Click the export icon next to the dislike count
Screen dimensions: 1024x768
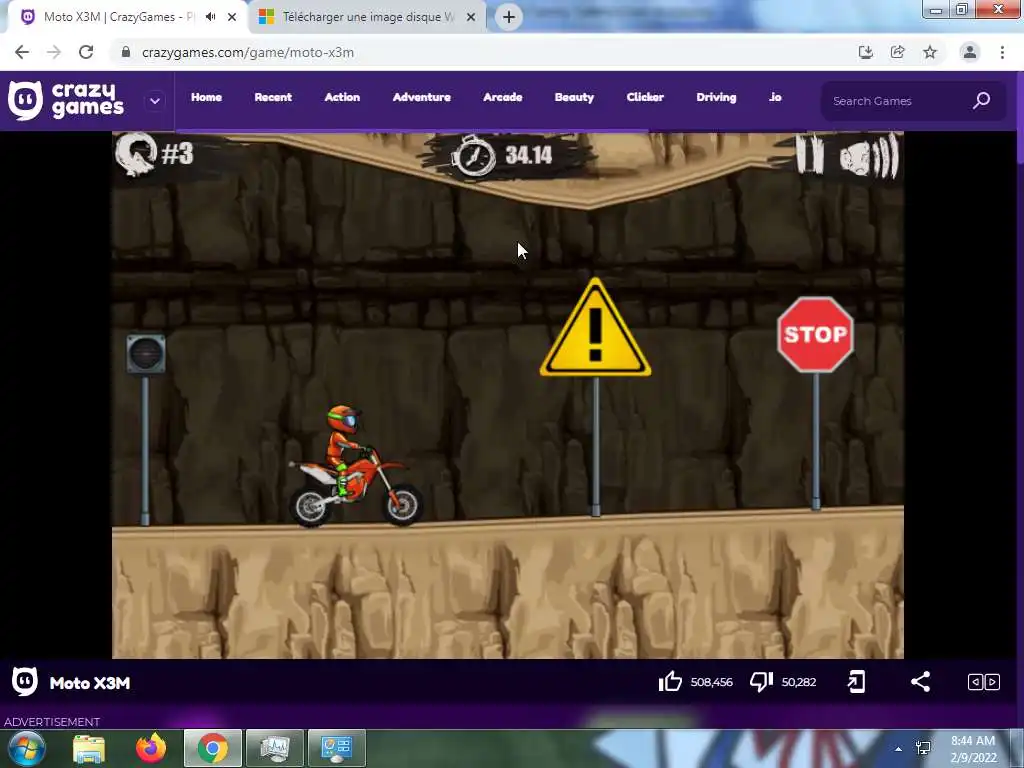click(856, 682)
